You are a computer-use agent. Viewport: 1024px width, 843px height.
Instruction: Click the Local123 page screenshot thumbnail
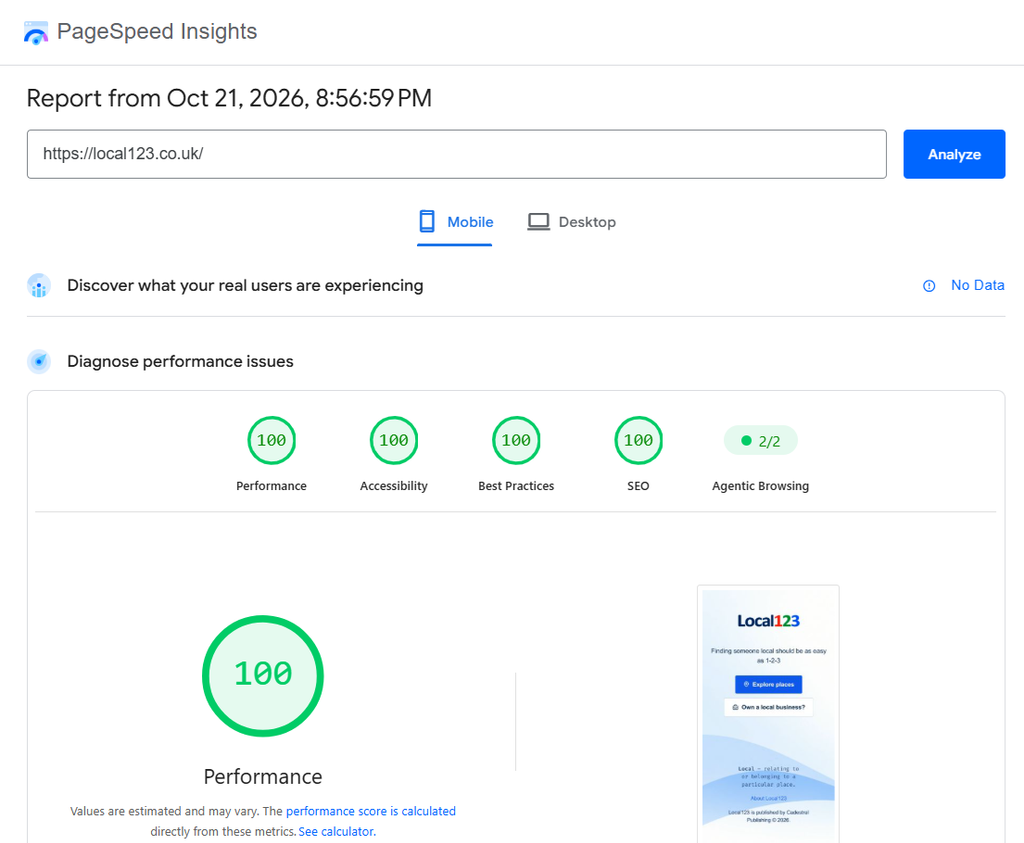[768, 714]
